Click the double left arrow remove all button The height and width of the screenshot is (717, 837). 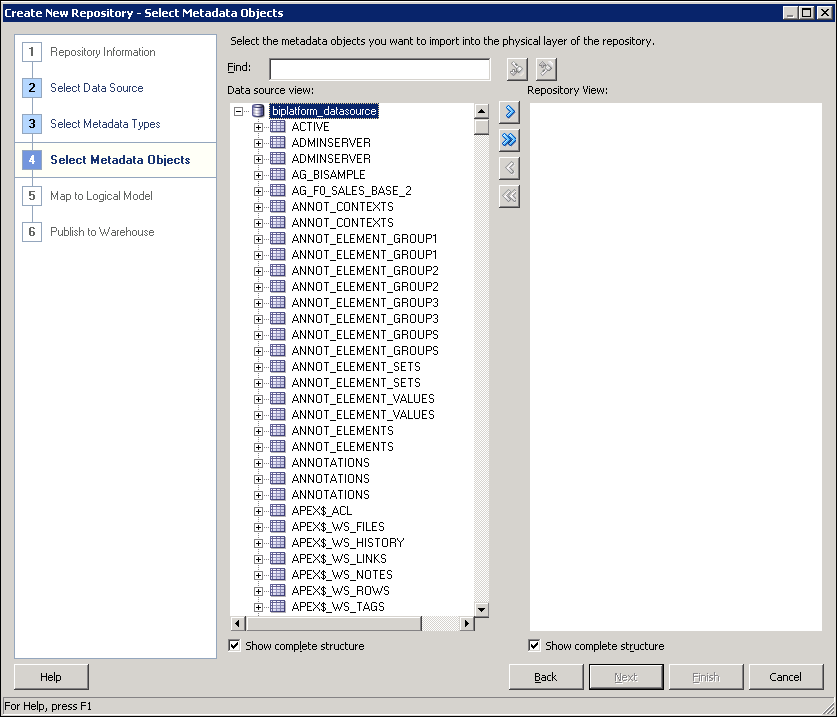pyautogui.click(x=509, y=196)
